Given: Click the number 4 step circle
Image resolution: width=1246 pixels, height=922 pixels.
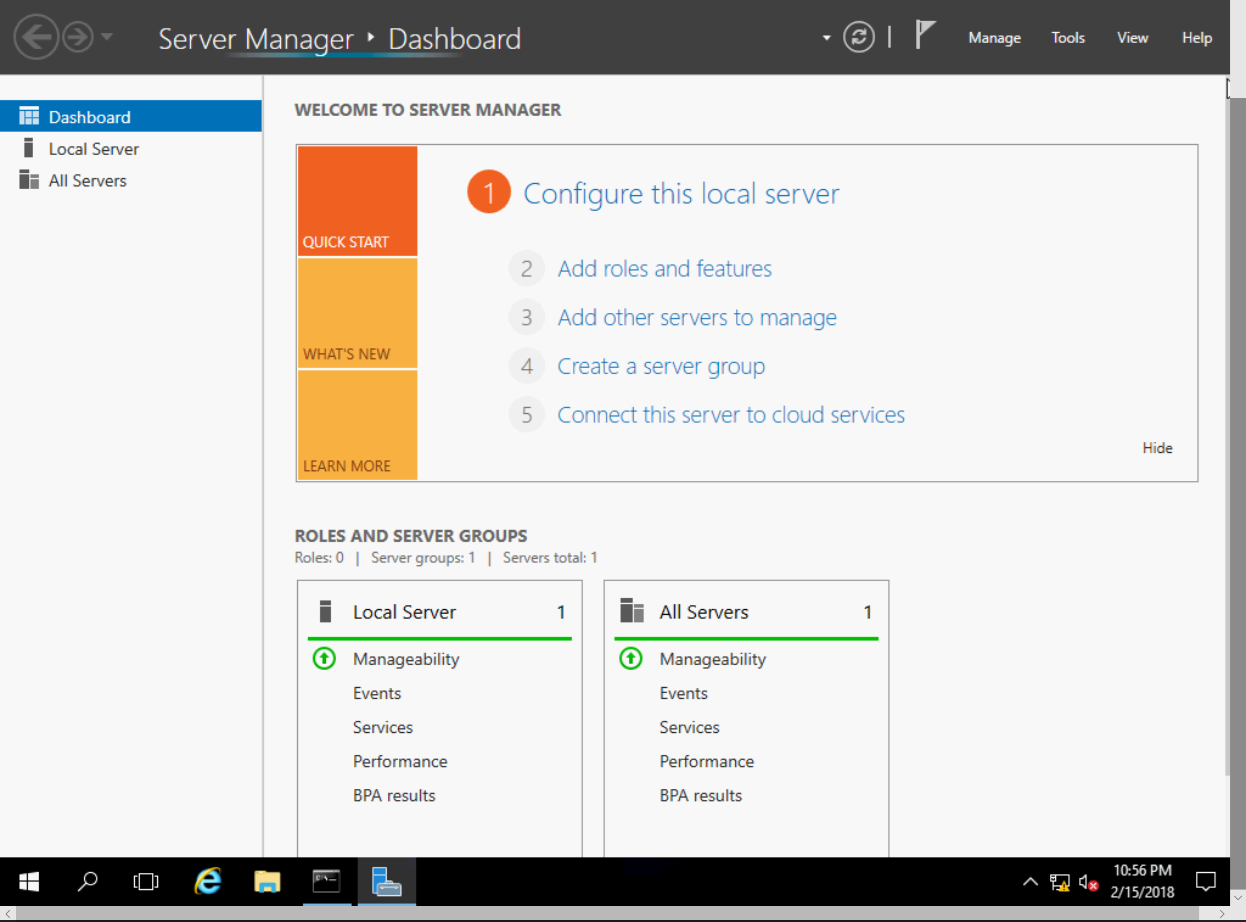Looking at the screenshot, I should point(526,366).
